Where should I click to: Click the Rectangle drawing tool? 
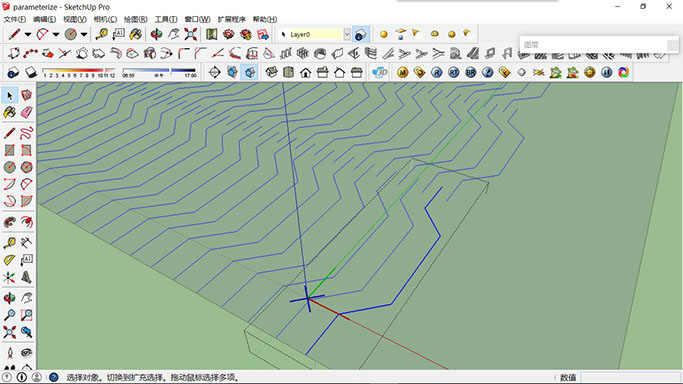(x=10, y=150)
